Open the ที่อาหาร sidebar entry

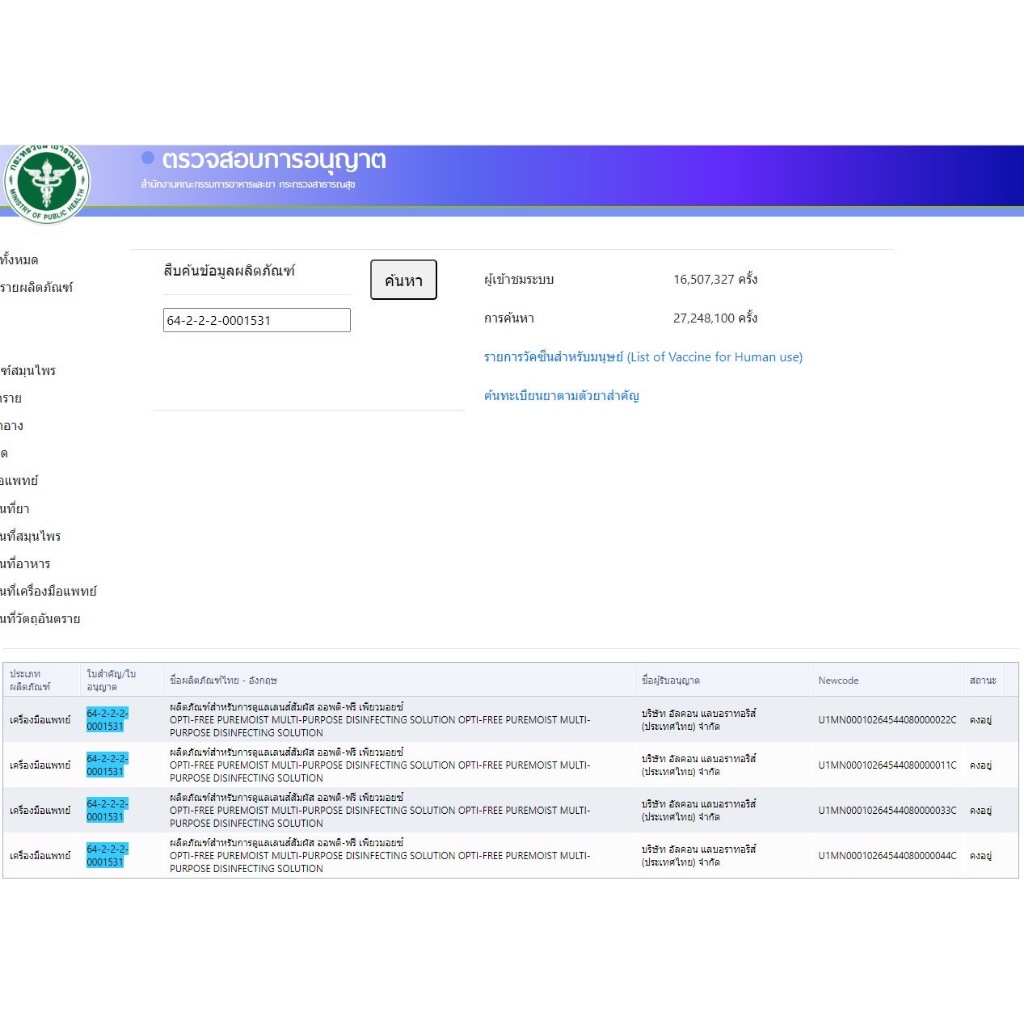point(25,564)
